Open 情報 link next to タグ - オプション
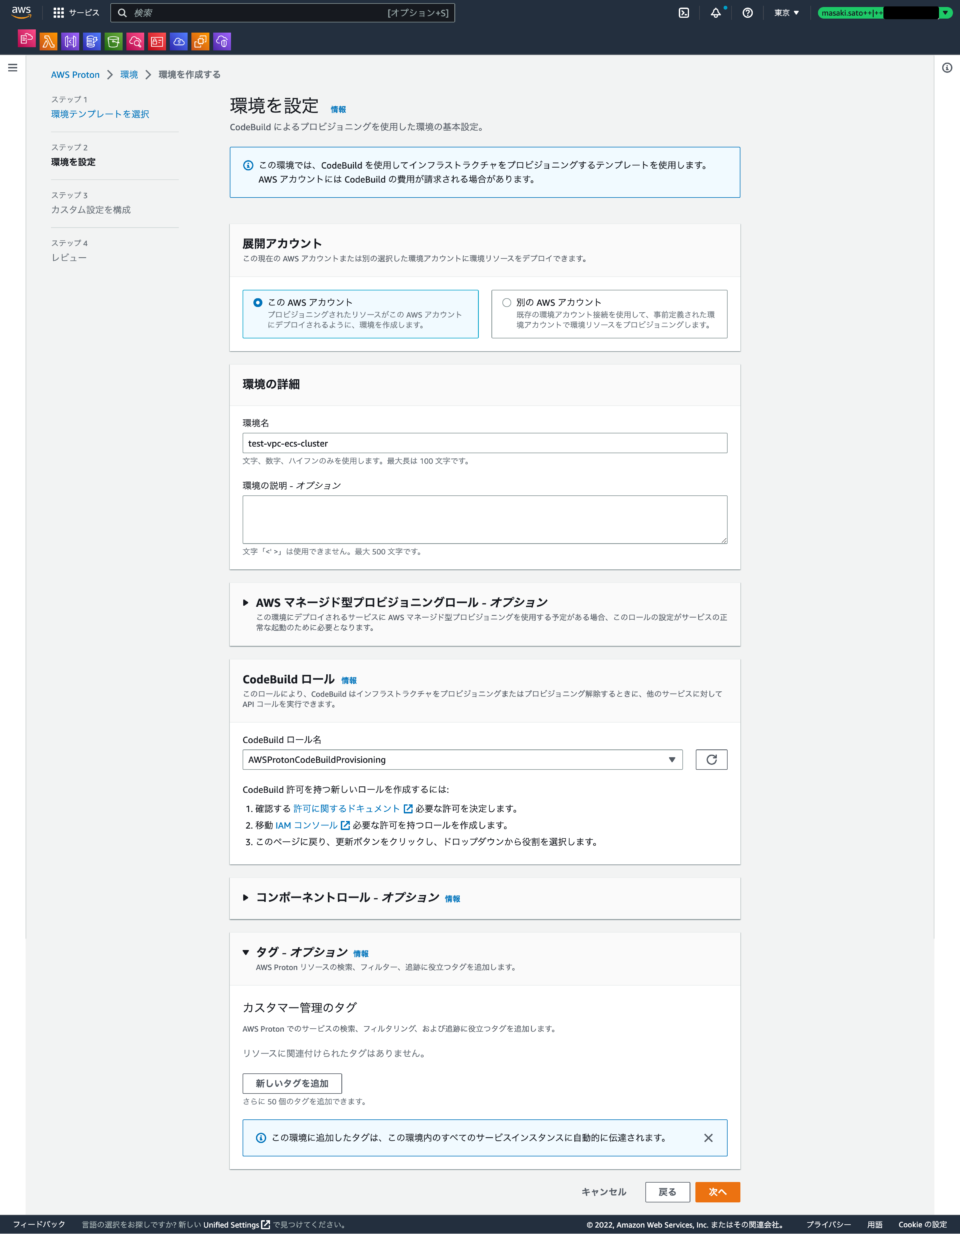 (361, 954)
